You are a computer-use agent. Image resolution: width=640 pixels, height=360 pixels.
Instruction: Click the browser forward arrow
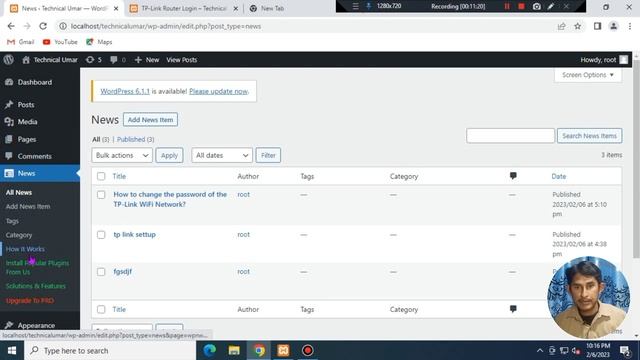(27, 26)
